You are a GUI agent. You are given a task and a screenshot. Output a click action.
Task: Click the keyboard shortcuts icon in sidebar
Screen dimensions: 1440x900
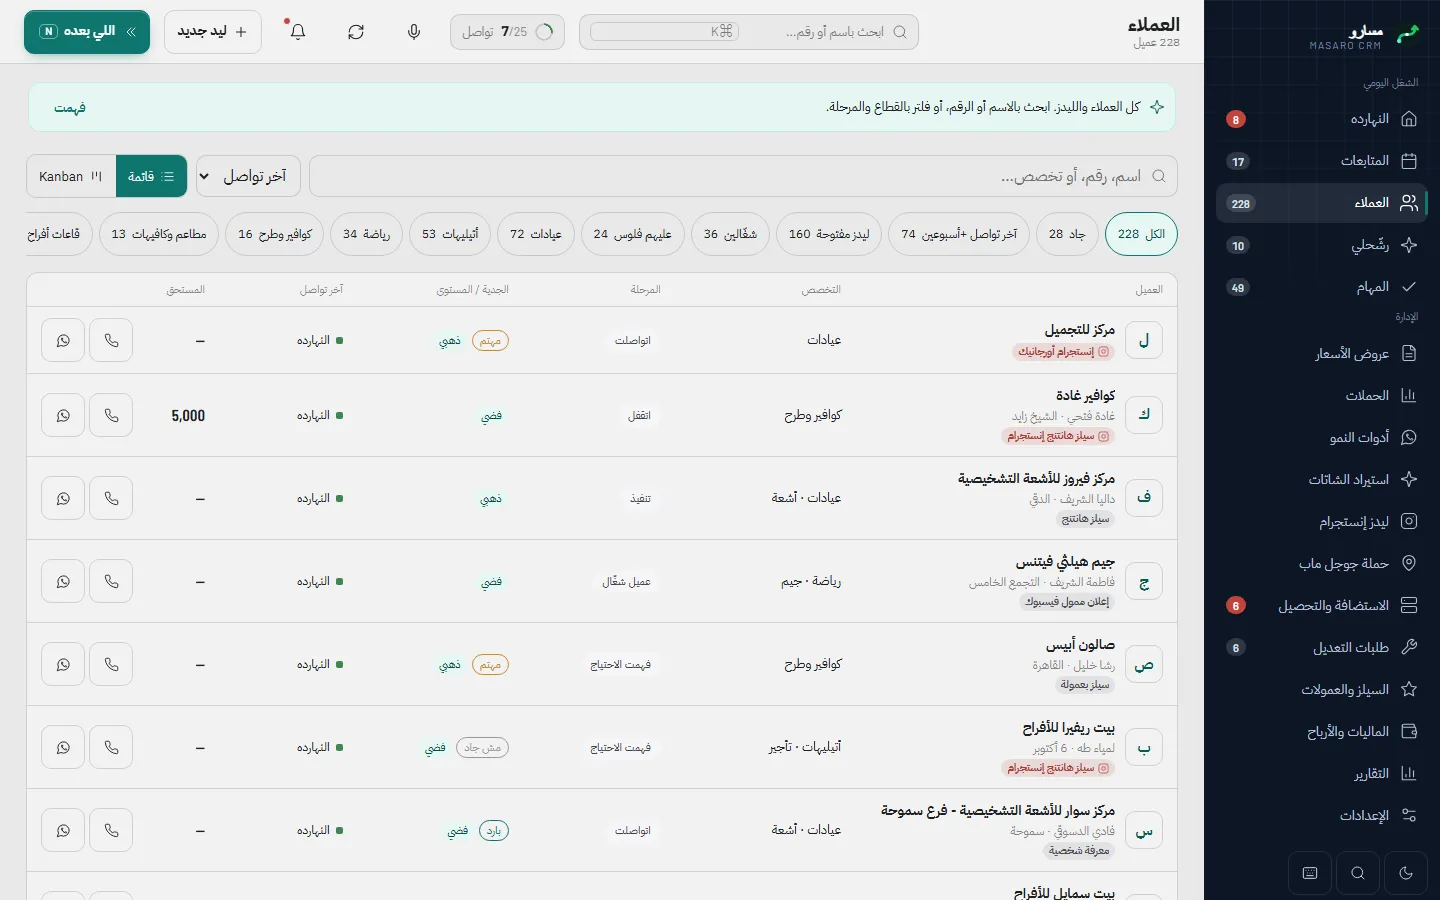click(x=1310, y=873)
